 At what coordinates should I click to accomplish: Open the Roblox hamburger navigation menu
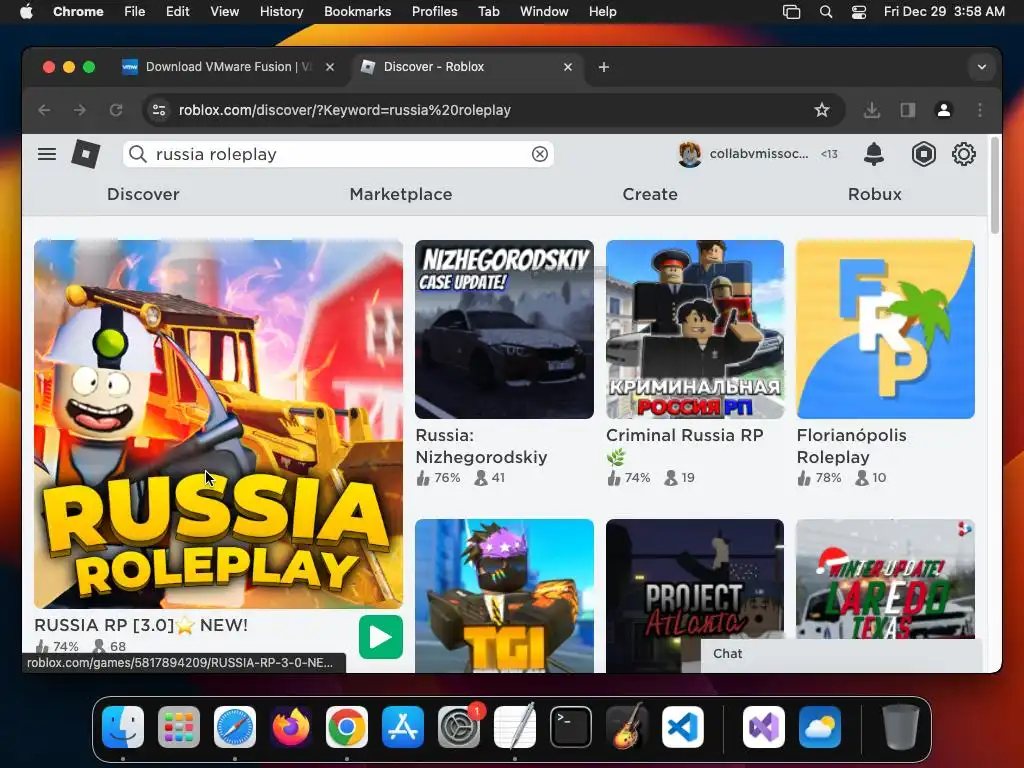[x=46, y=154]
